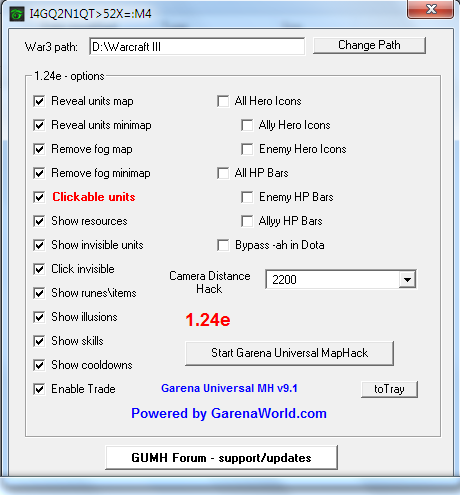The image size is (460, 495).
Task: Disable Remove fog minimap option
Action: (39, 173)
